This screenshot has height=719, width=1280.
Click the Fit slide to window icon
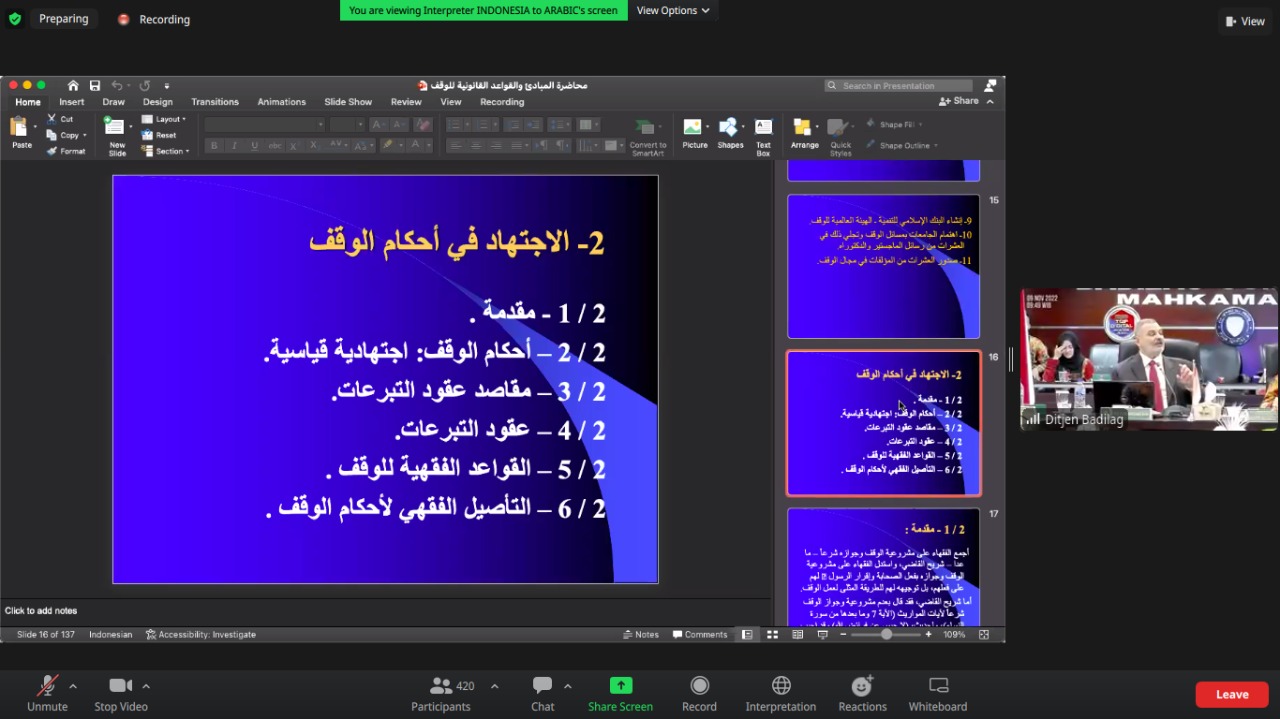tap(984, 635)
